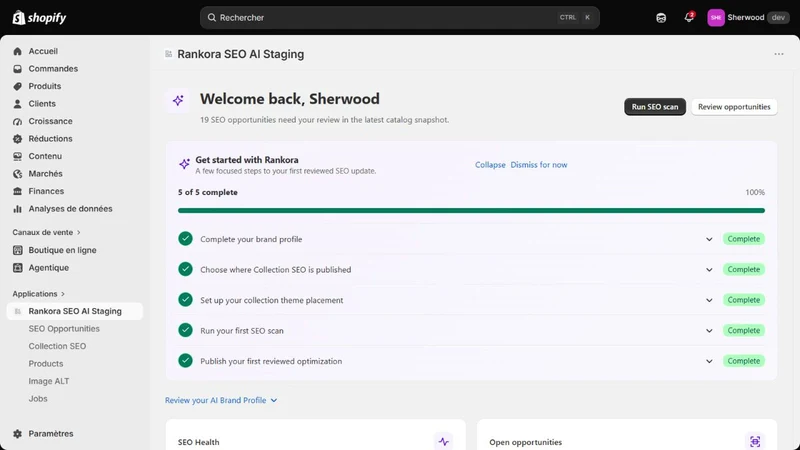Click the checkmark for Complete your brand profile

tap(185, 239)
